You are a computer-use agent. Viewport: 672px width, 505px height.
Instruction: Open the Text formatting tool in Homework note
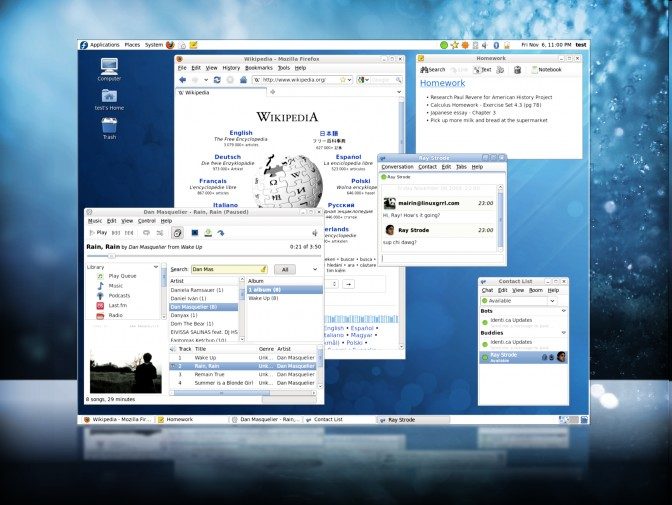(x=482, y=69)
